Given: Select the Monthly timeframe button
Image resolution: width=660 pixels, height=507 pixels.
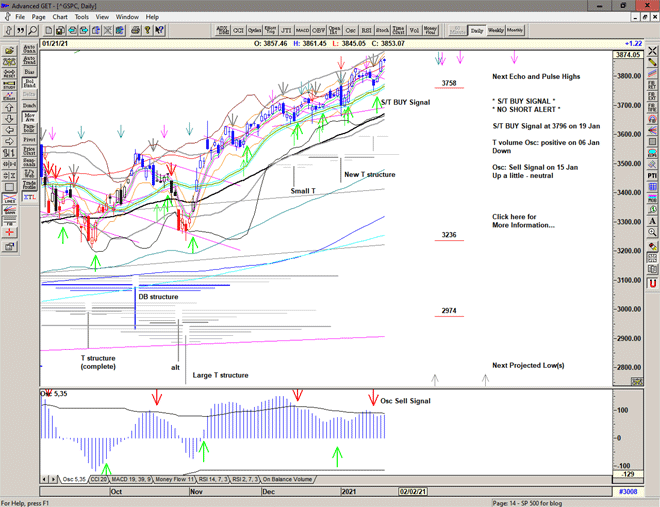Looking at the screenshot, I should (515, 31).
